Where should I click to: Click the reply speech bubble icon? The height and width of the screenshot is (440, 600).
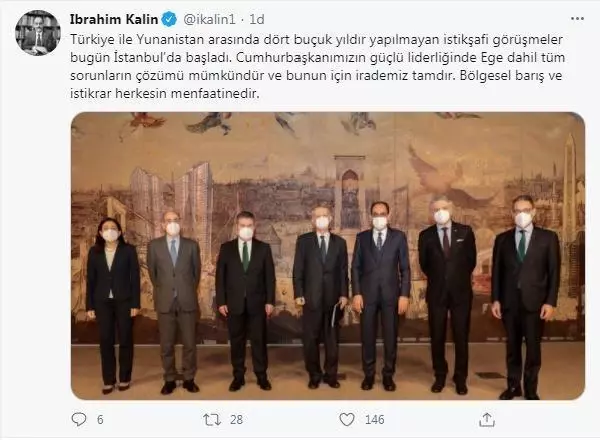(79, 419)
